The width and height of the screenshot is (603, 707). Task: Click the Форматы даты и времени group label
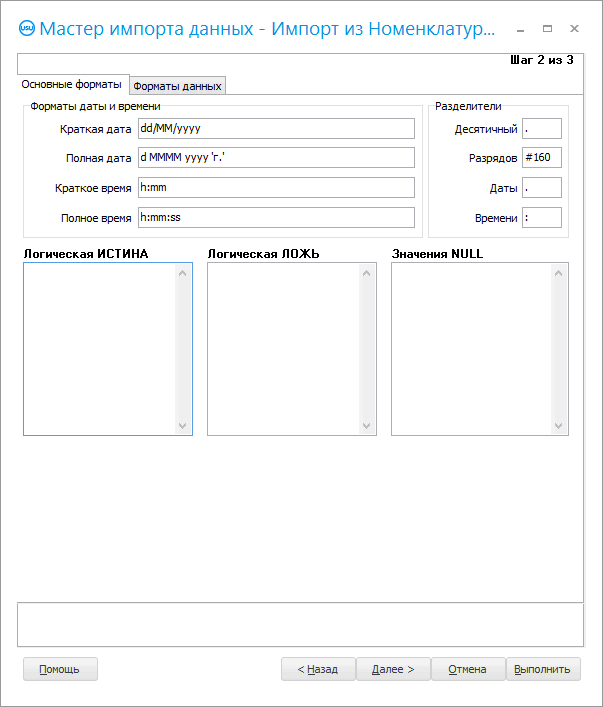[x=95, y=106]
